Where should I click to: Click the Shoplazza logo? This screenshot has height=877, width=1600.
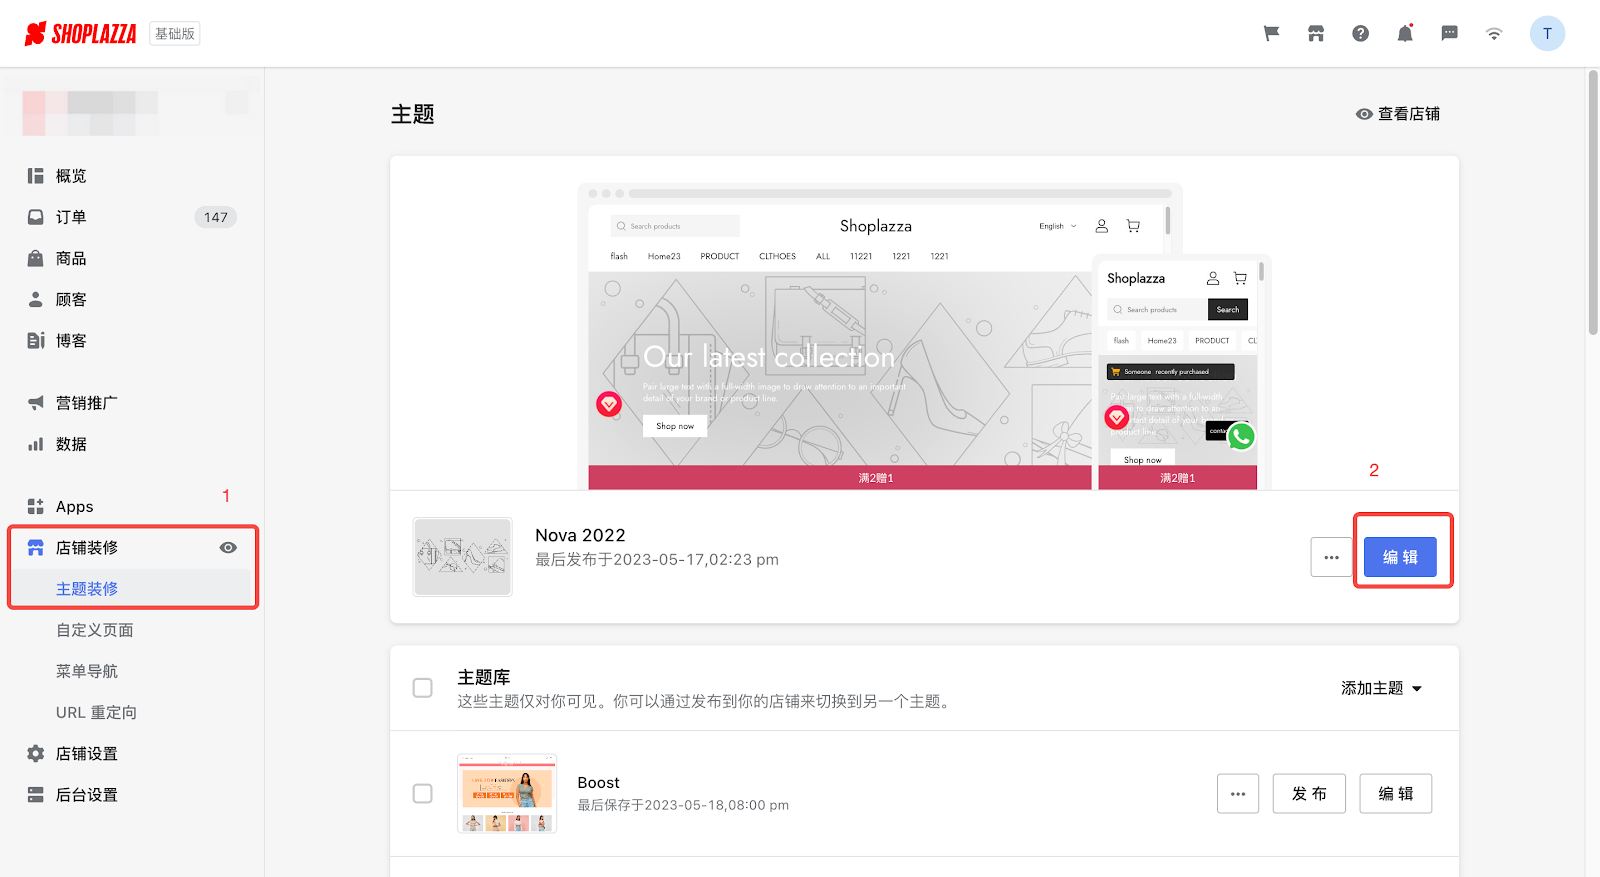tap(80, 34)
